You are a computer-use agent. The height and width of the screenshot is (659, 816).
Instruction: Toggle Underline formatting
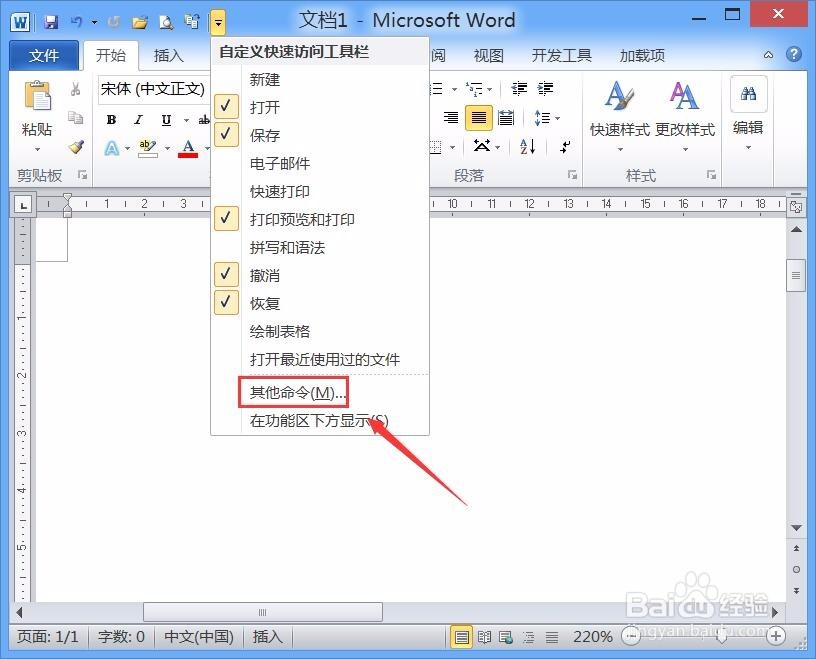click(x=166, y=120)
